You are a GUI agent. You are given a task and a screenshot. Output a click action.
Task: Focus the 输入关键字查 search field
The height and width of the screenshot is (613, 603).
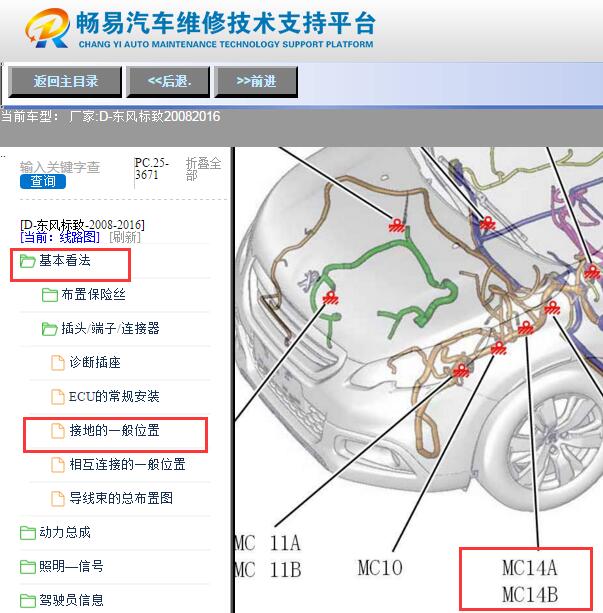pos(60,167)
